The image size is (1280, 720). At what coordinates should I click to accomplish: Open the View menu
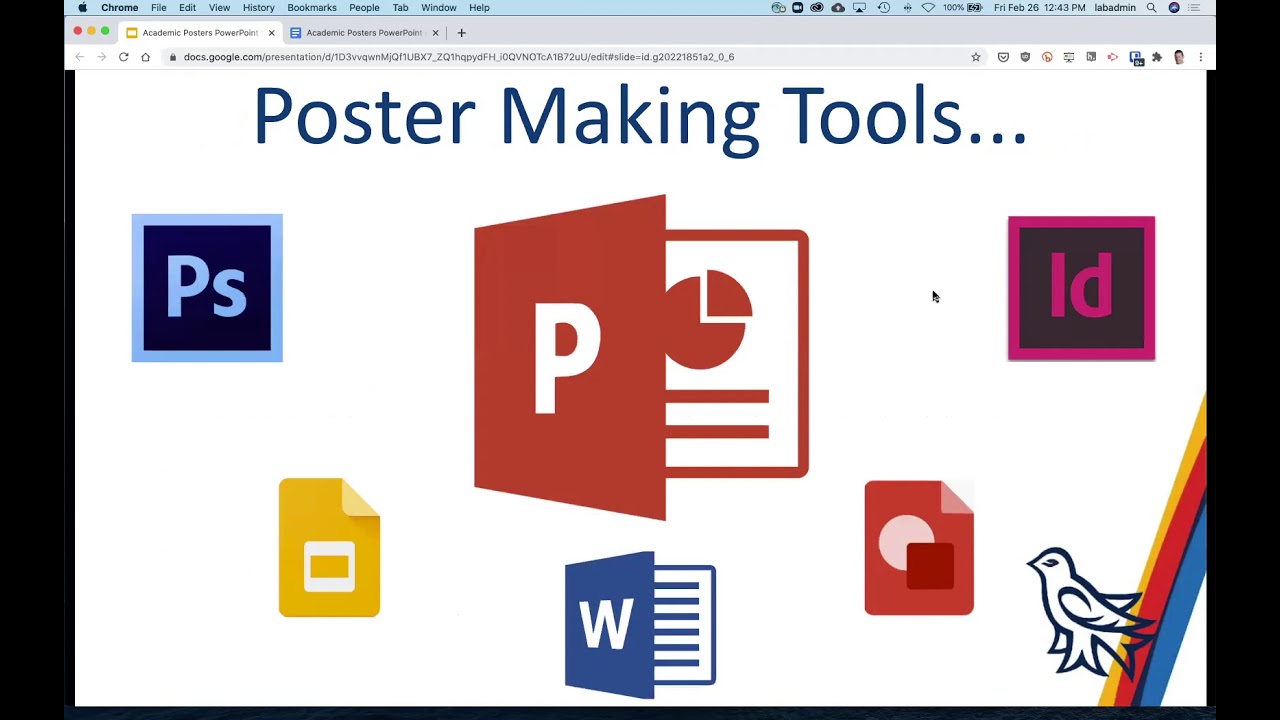pyautogui.click(x=219, y=8)
